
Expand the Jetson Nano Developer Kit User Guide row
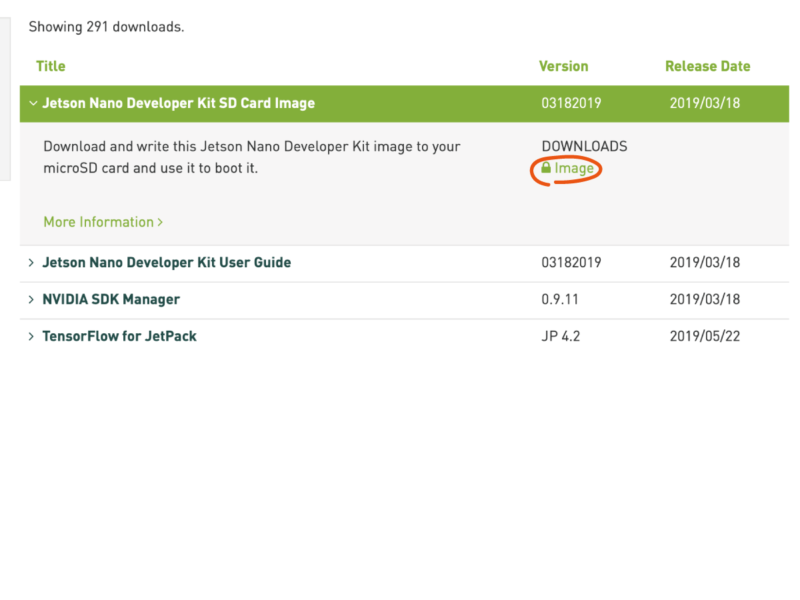click(31, 263)
